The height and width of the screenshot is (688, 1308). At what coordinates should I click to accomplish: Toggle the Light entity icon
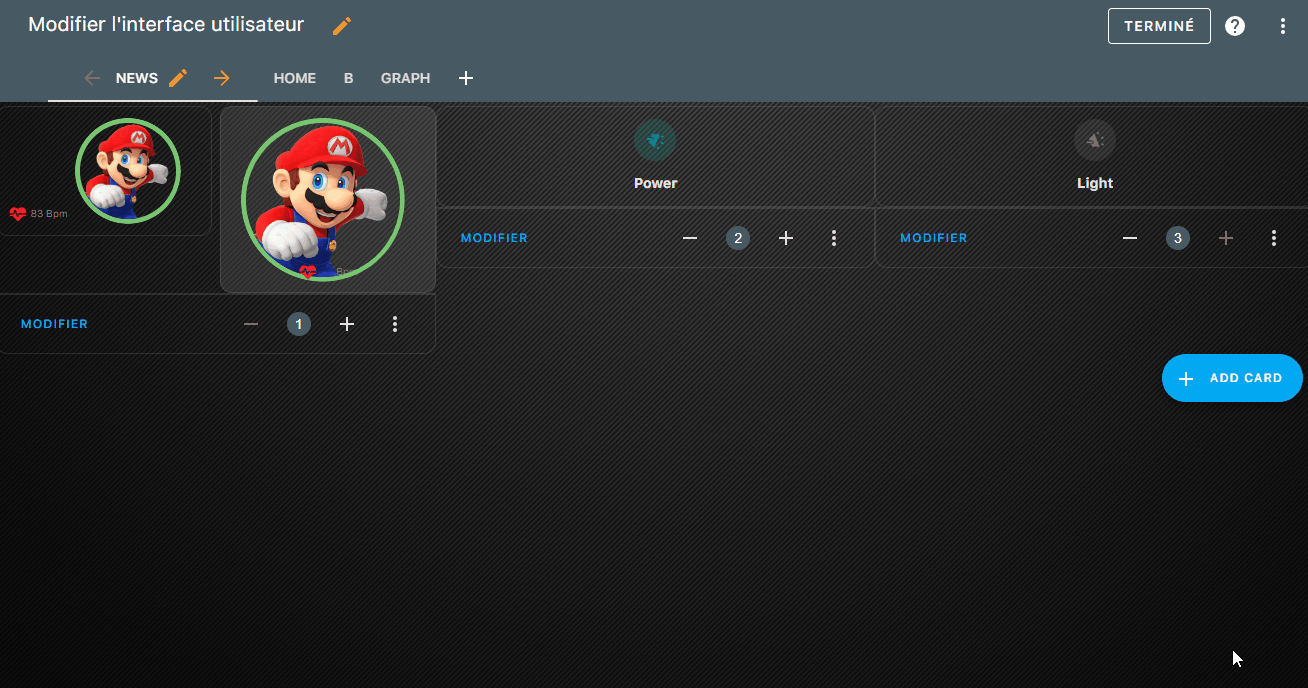click(1095, 141)
